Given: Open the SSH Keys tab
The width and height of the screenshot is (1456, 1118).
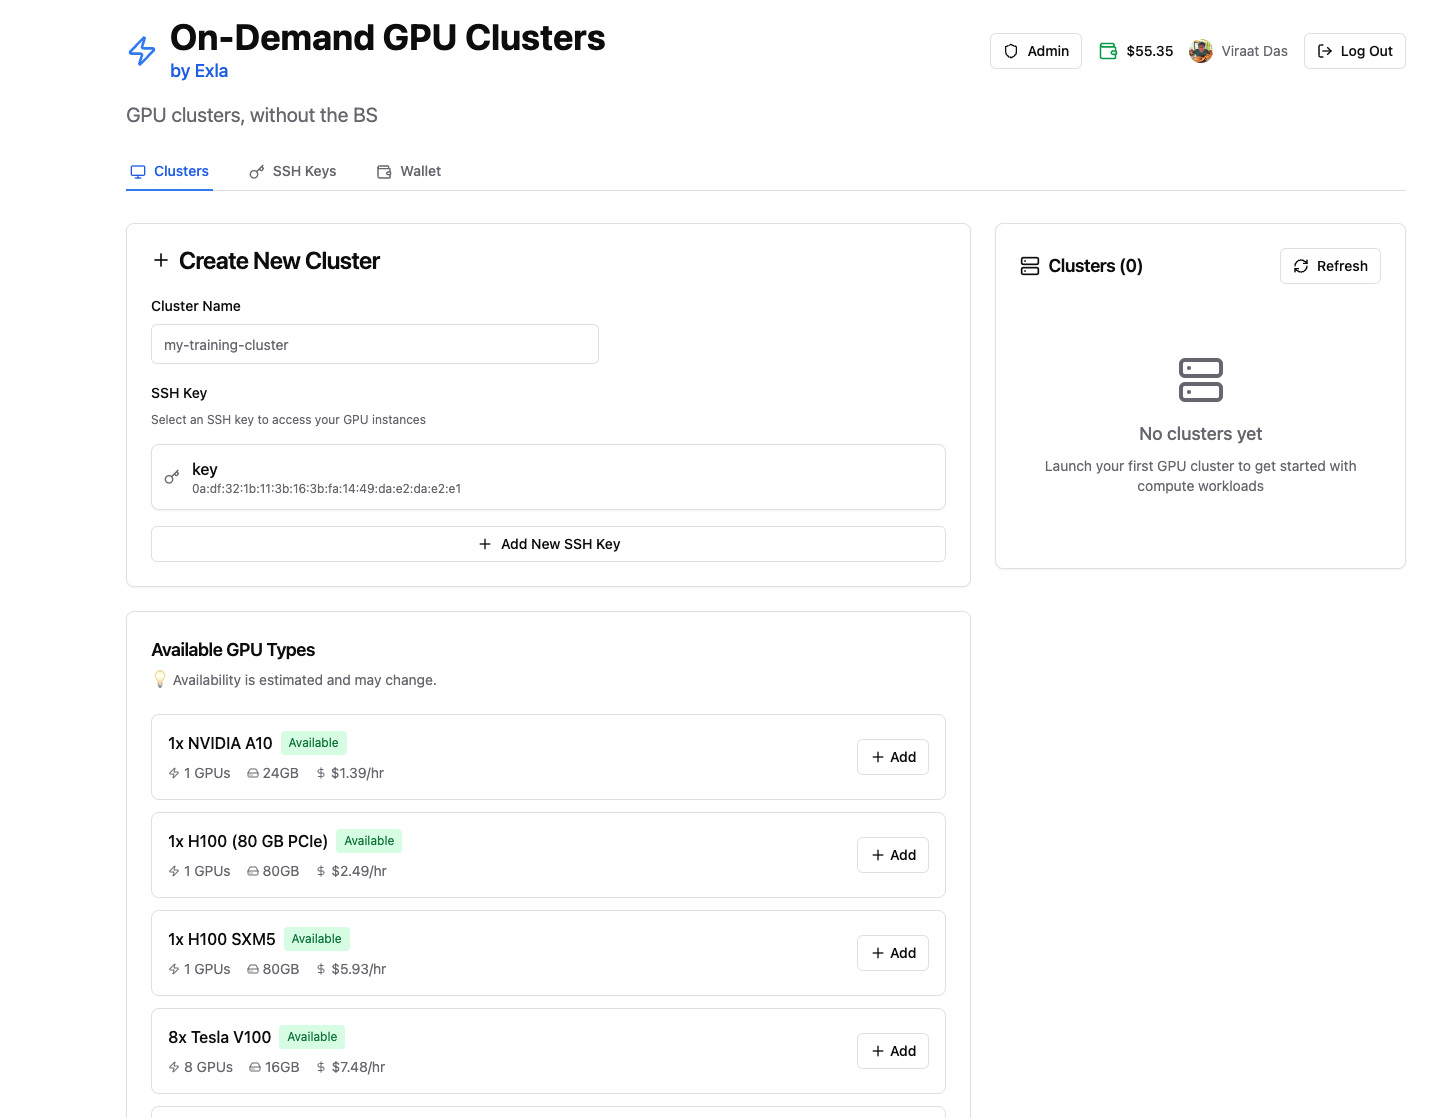Looking at the screenshot, I should [x=293, y=172].
